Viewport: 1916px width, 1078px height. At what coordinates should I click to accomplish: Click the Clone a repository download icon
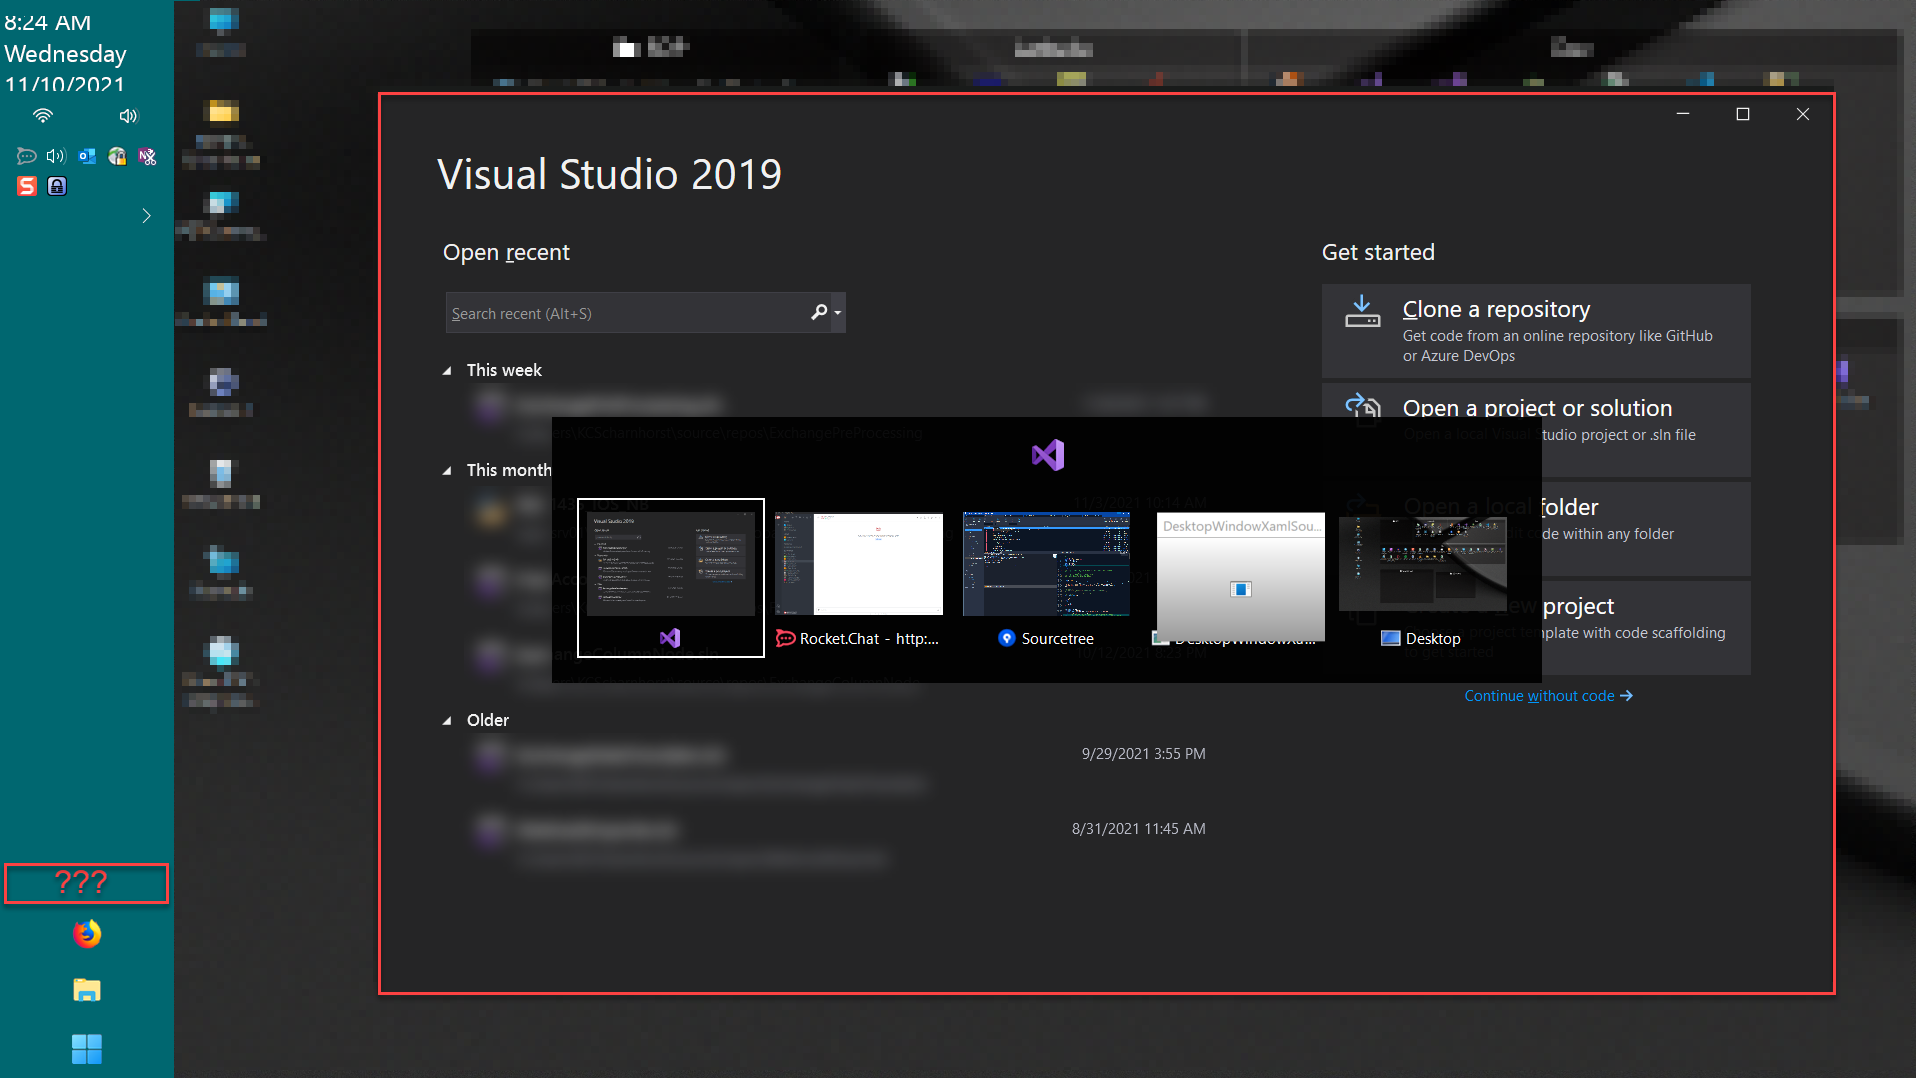click(1361, 311)
